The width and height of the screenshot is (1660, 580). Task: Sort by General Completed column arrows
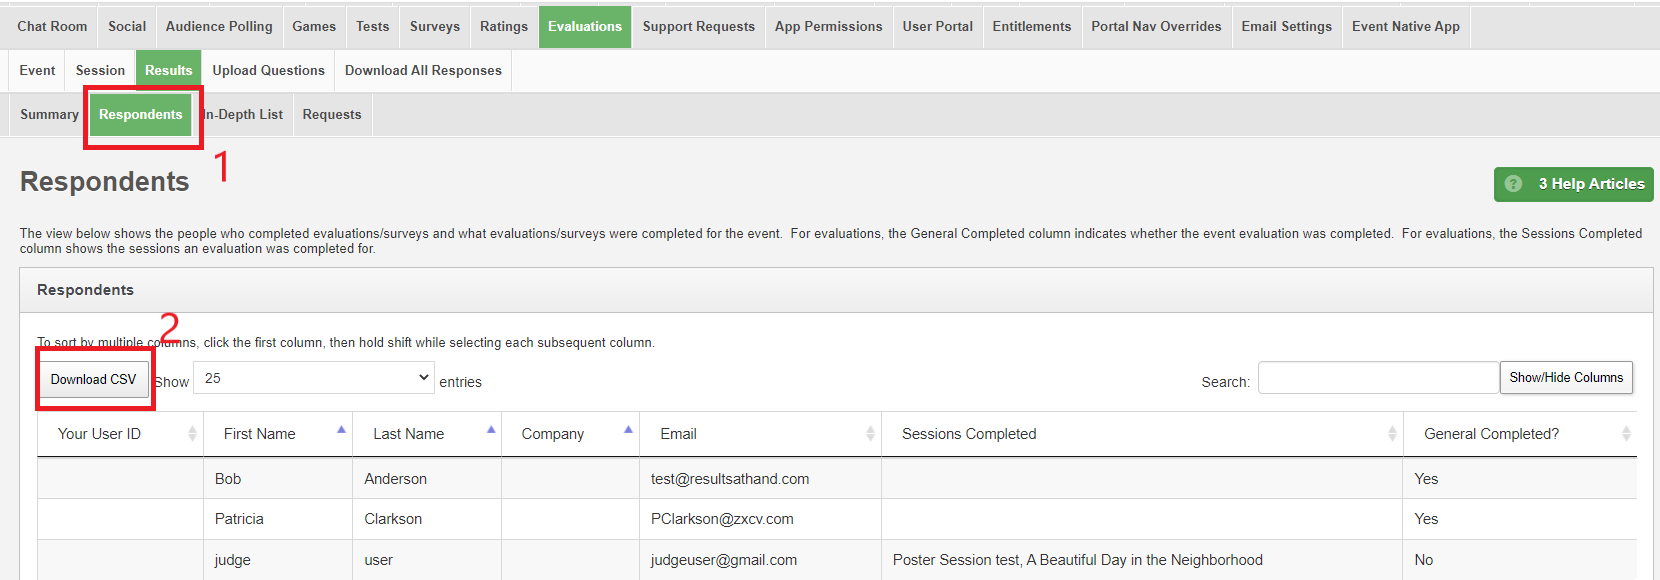(1626, 434)
